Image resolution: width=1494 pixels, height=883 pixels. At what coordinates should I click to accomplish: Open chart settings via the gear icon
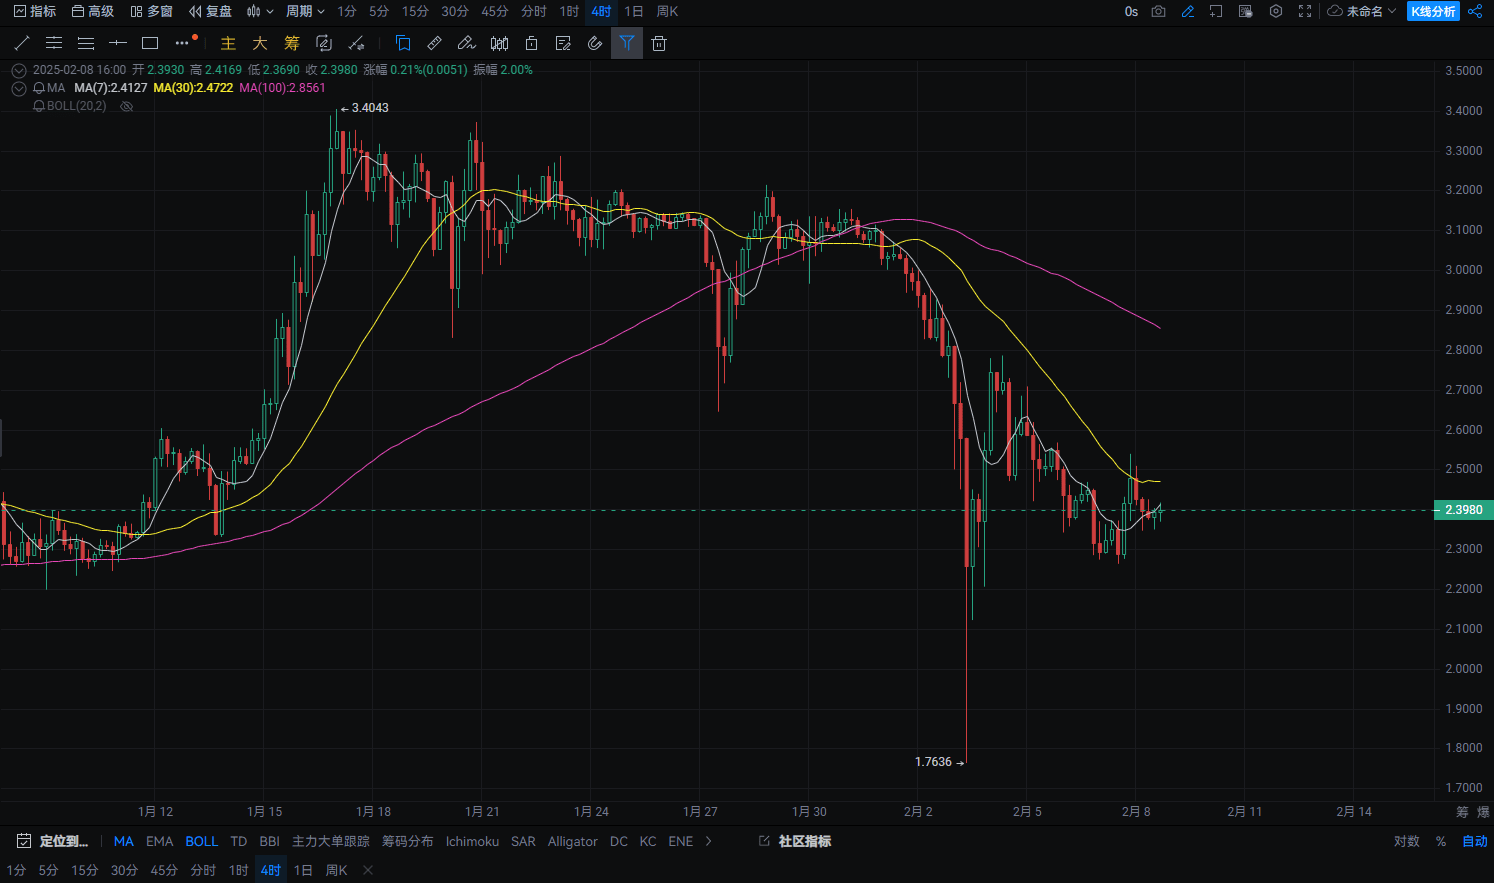click(1276, 12)
